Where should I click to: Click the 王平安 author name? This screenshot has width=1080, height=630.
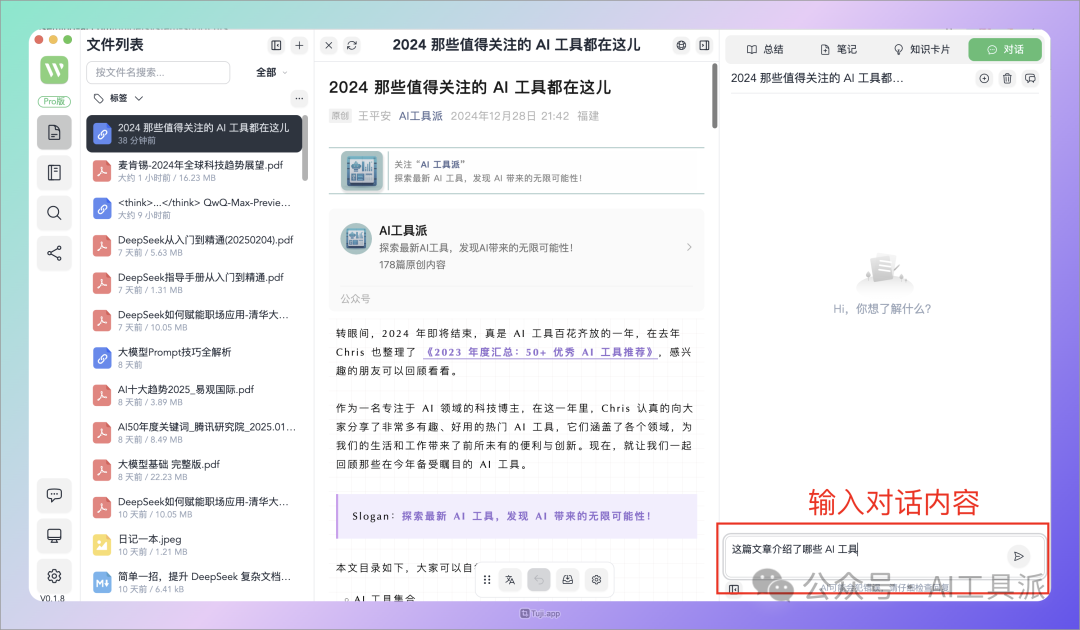(x=374, y=116)
